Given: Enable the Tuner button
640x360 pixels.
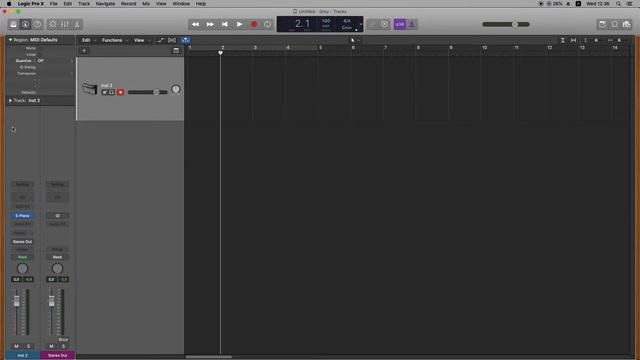Looking at the screenshot, I should tap(373, 24).
